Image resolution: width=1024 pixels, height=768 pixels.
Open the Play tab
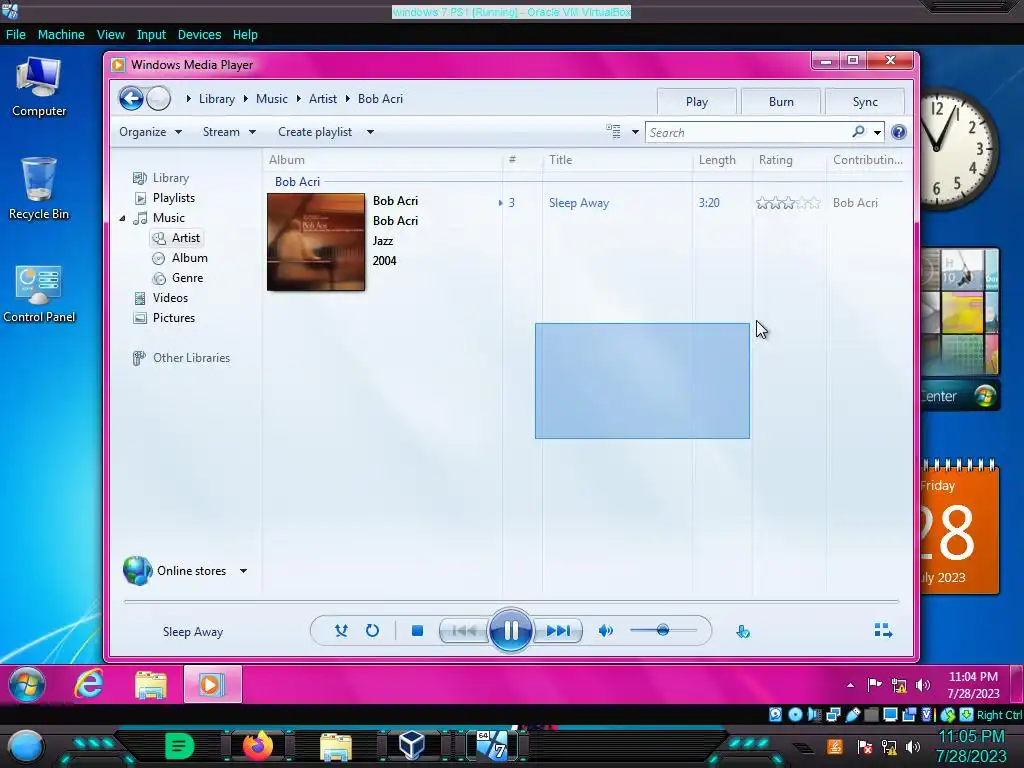point(697,102)
